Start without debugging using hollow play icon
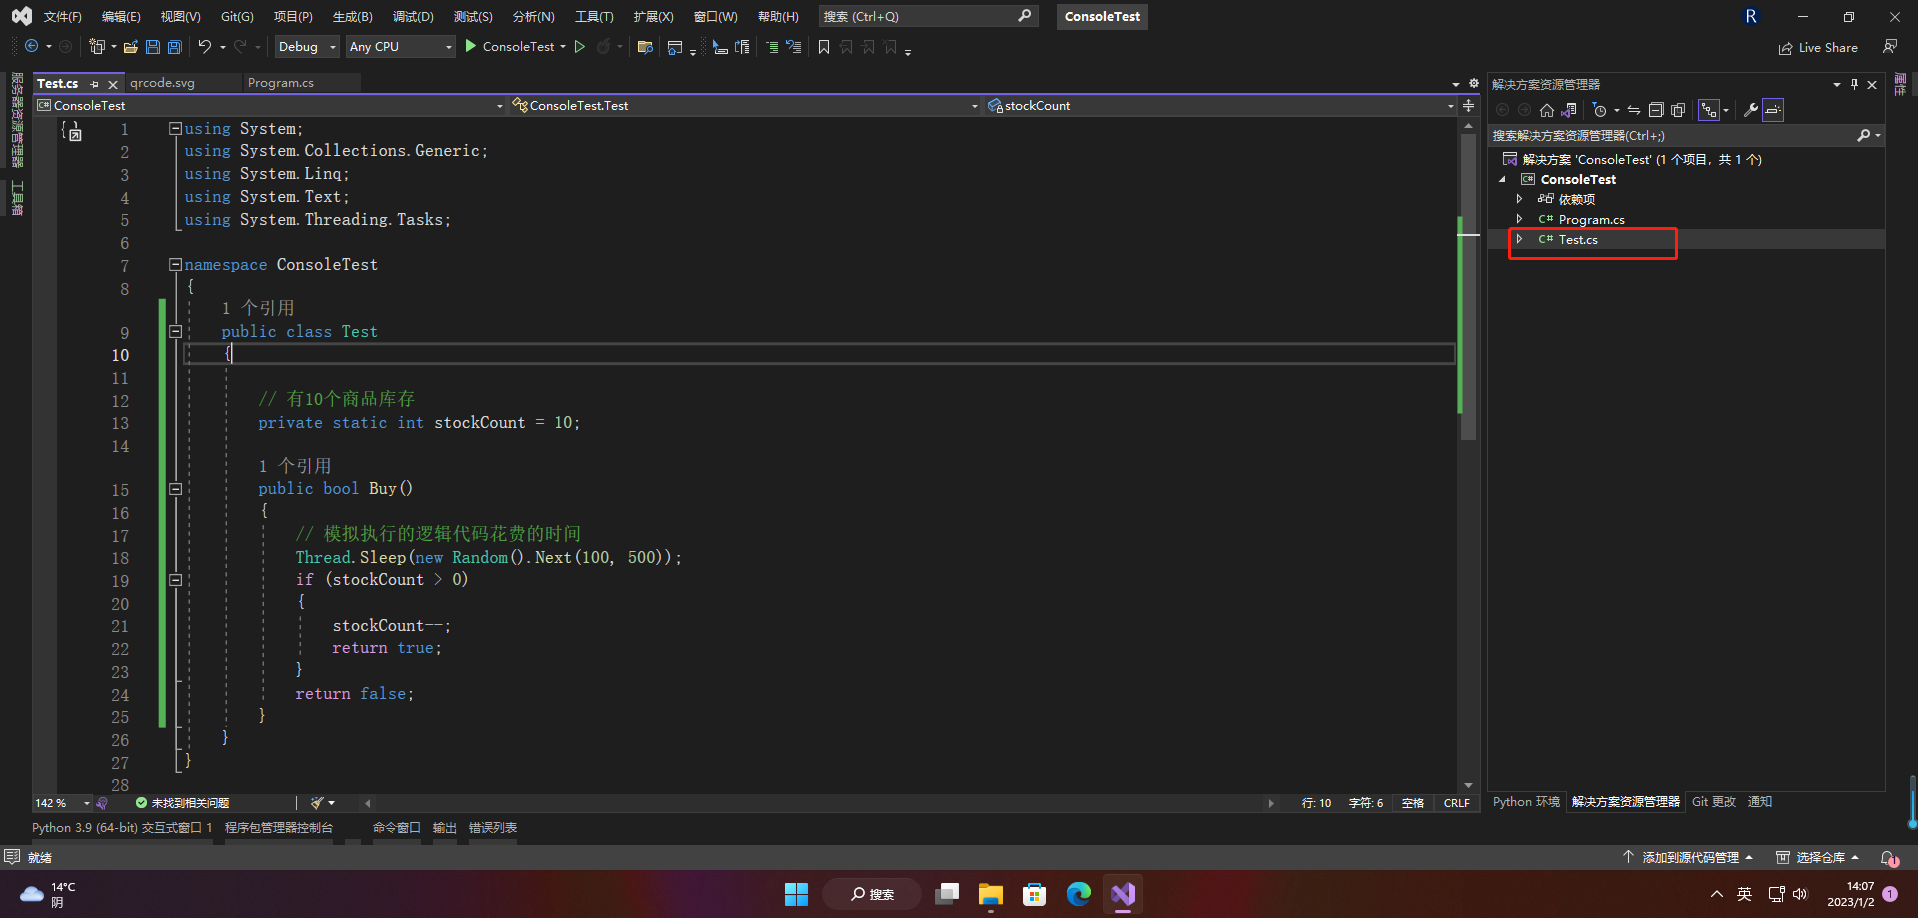Viewport: 1918px width, 918px height. pyautogui.click(x=580, y=47)
